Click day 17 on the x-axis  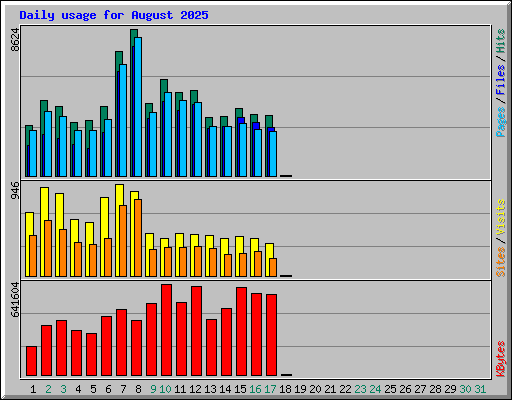[x=270, y=389]
